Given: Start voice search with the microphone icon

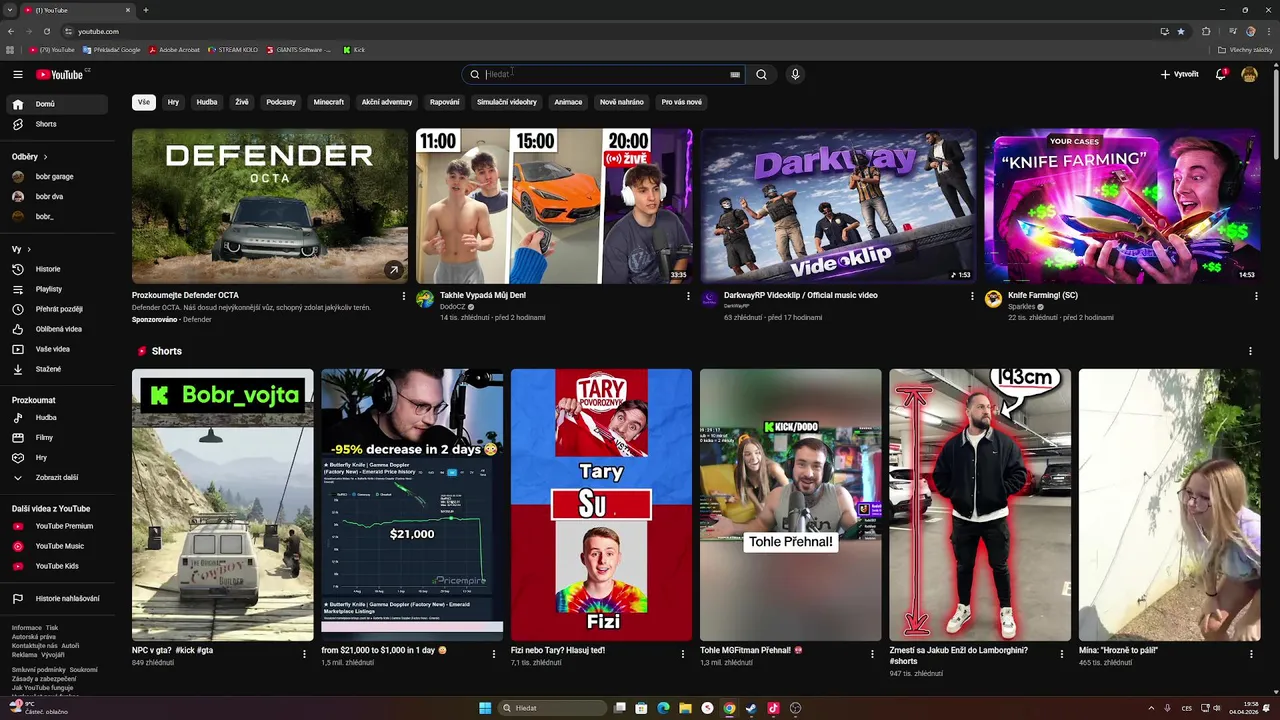Looking at the screenshot, I should (795, 74).
